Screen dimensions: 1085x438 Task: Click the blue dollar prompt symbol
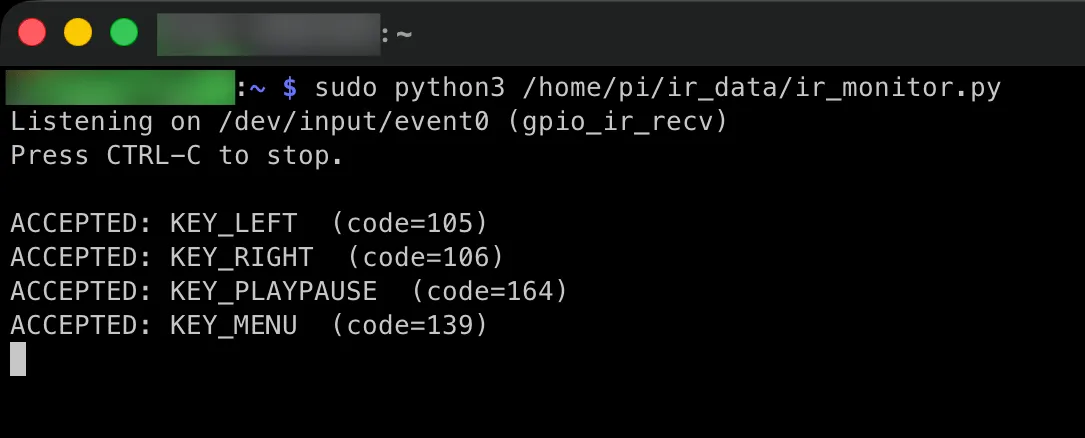click(290, 88)
